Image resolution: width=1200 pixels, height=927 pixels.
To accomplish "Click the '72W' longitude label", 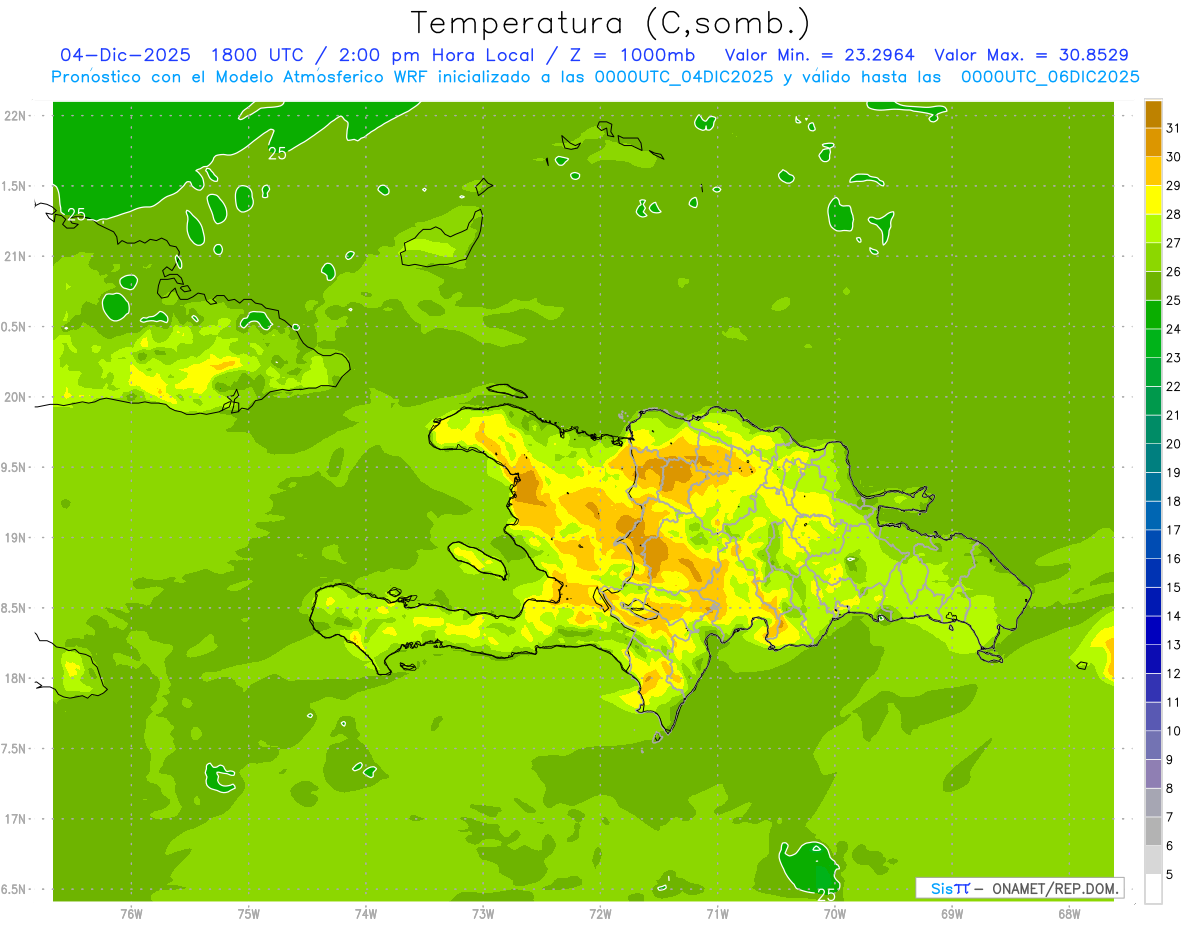I will (x=600, y=913).
